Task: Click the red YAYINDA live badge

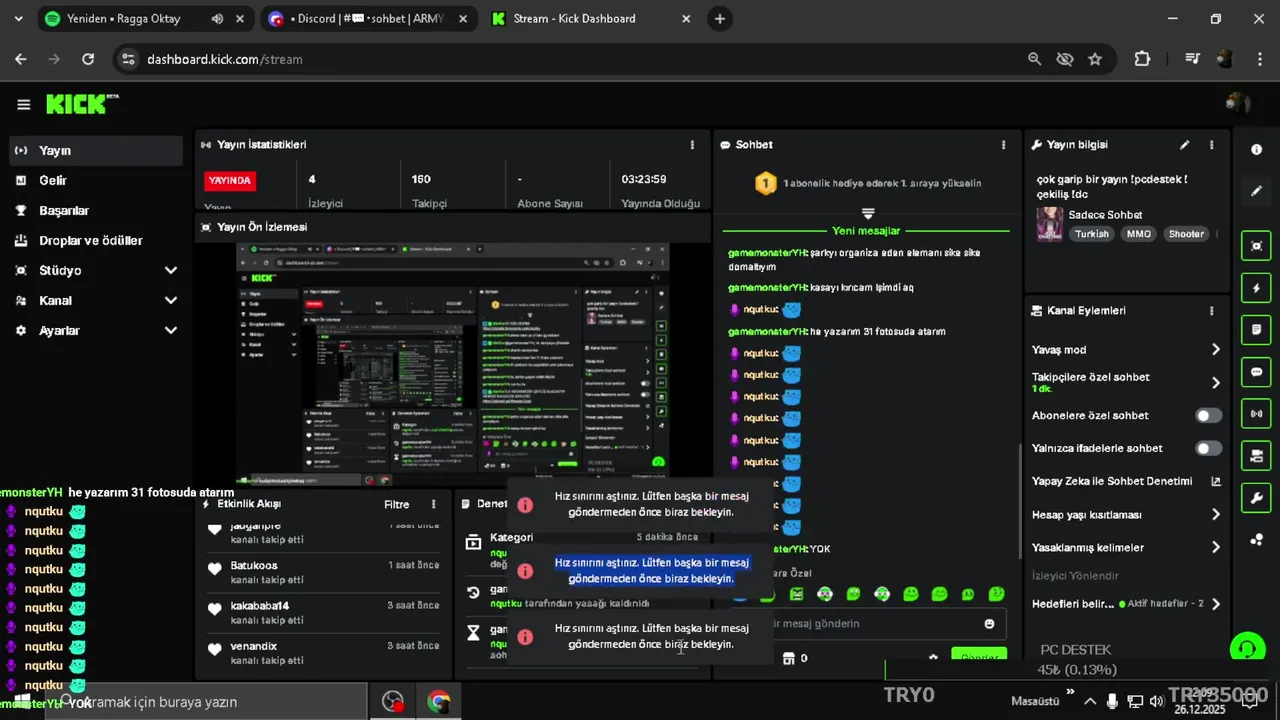Action: (230, 180)
